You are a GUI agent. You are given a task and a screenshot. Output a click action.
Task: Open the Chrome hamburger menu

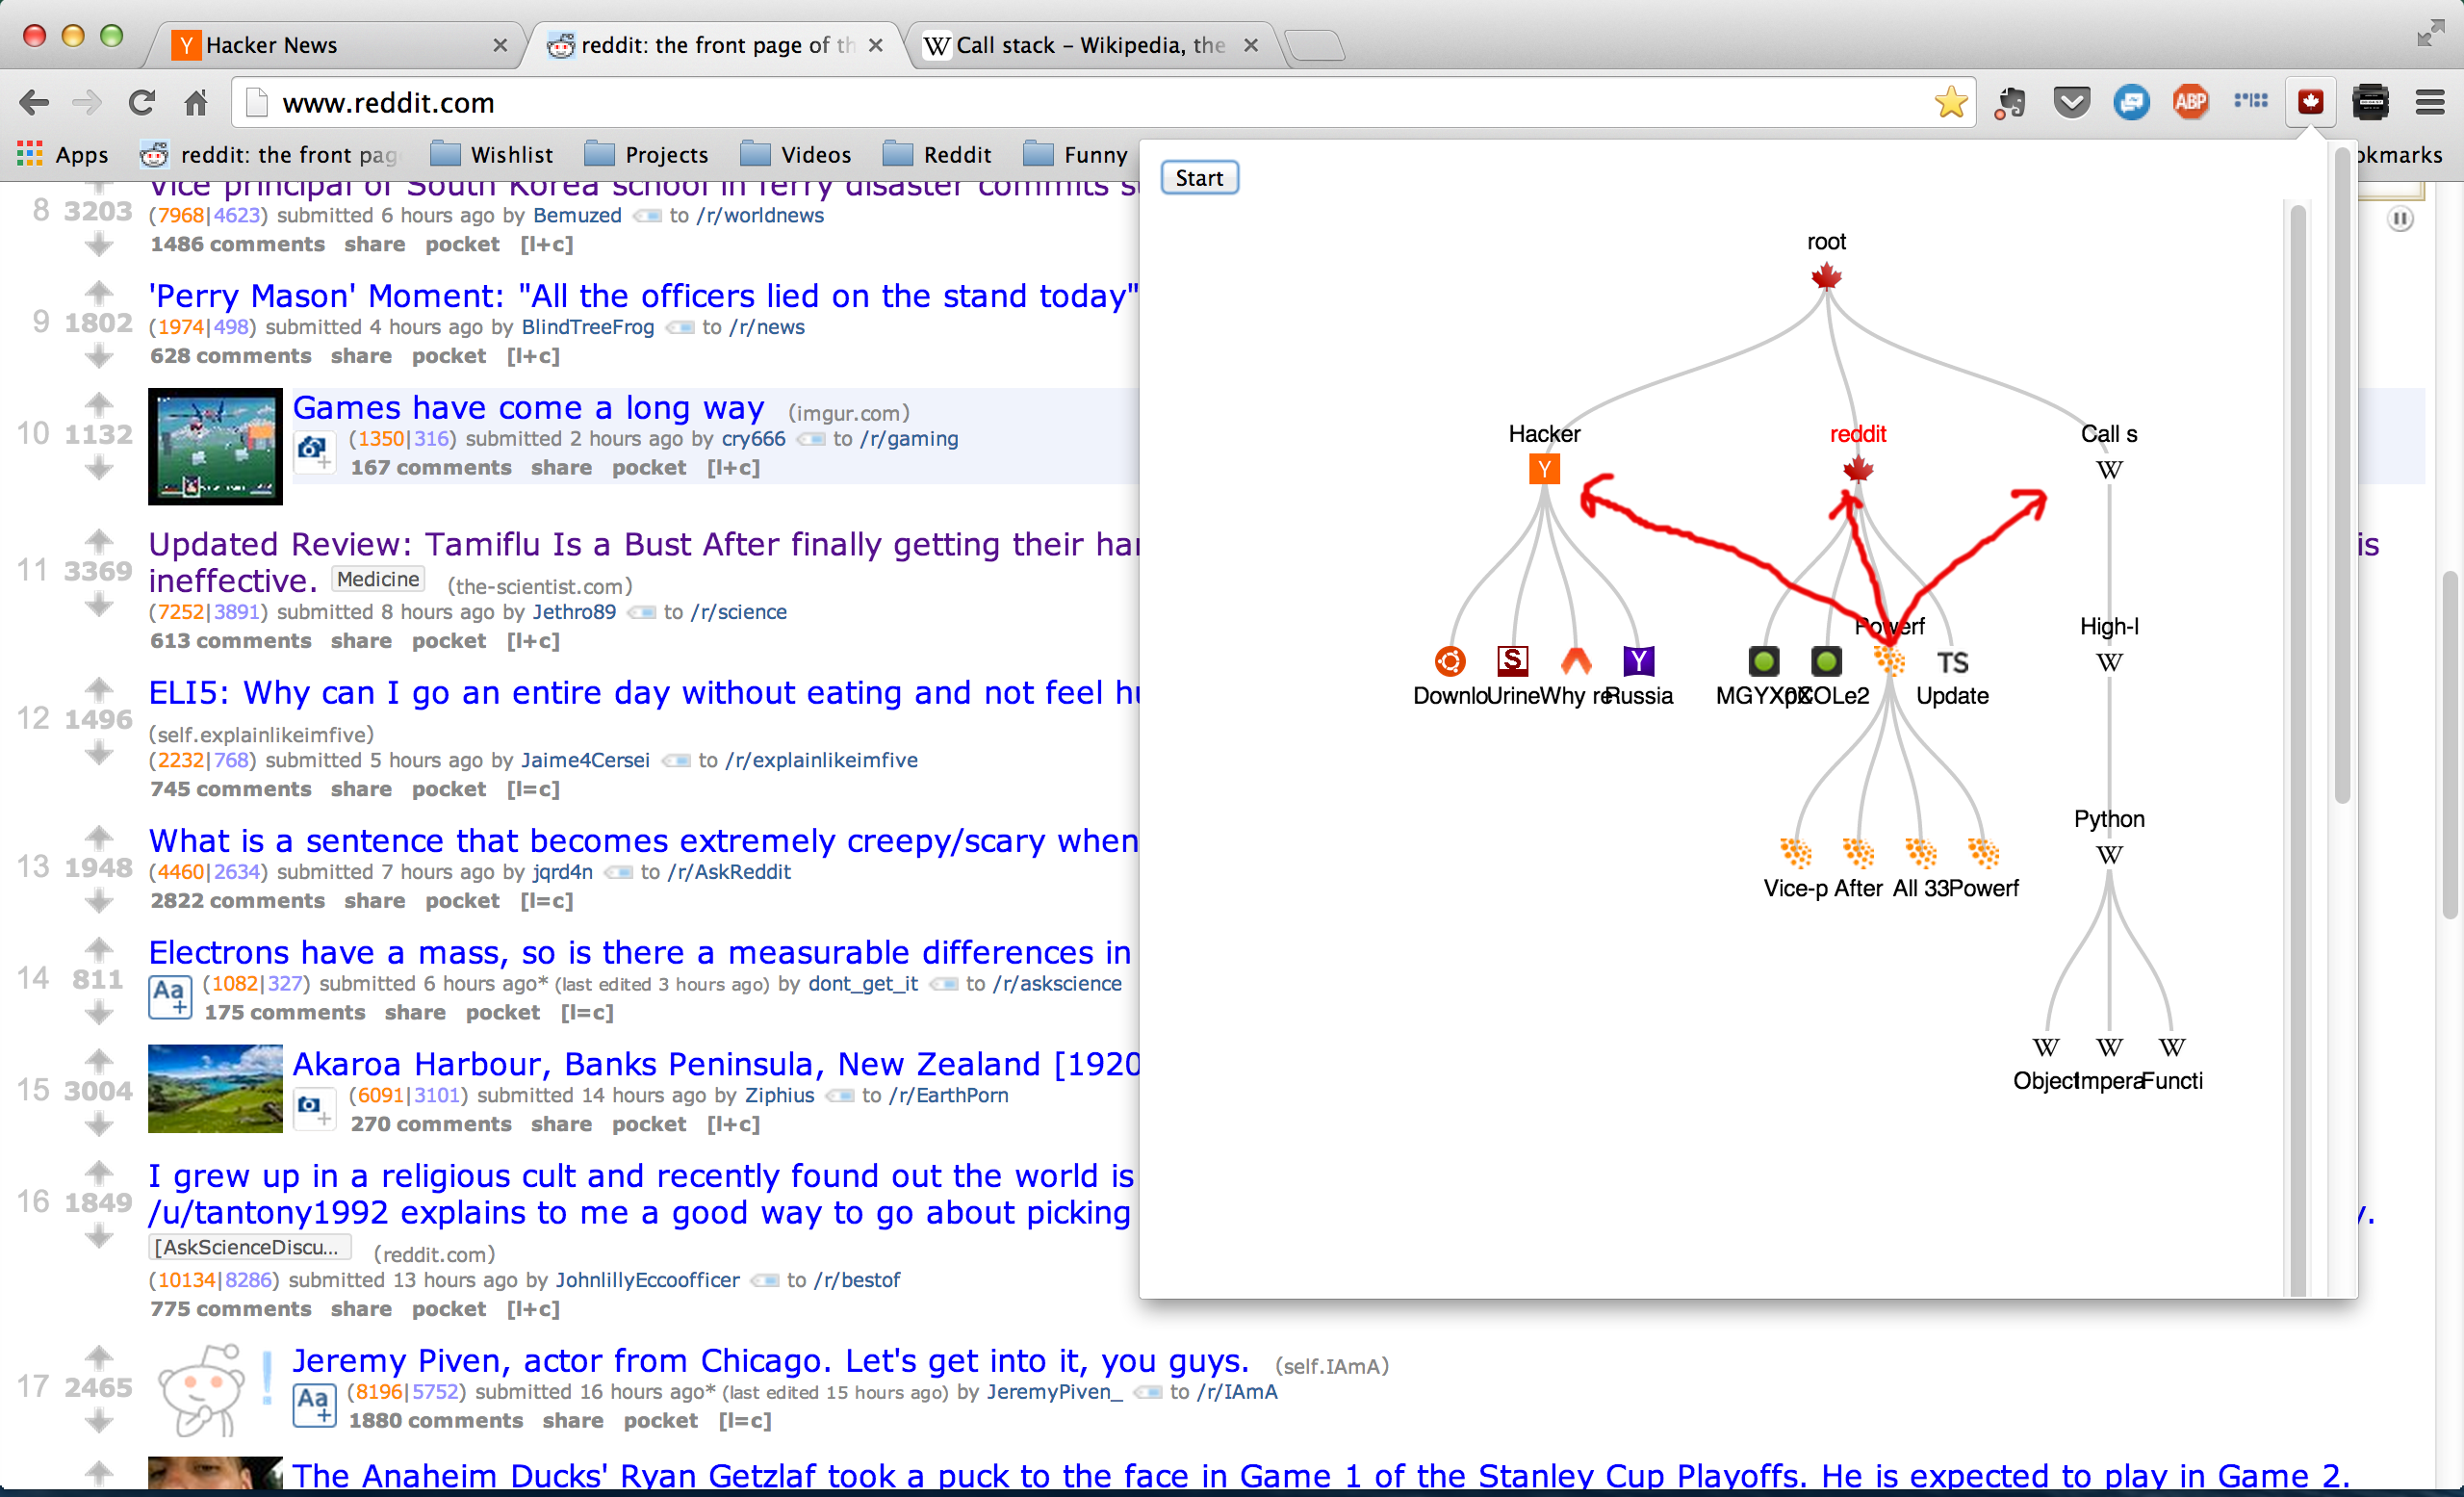pyautogui.click(x=2430, y=102)
